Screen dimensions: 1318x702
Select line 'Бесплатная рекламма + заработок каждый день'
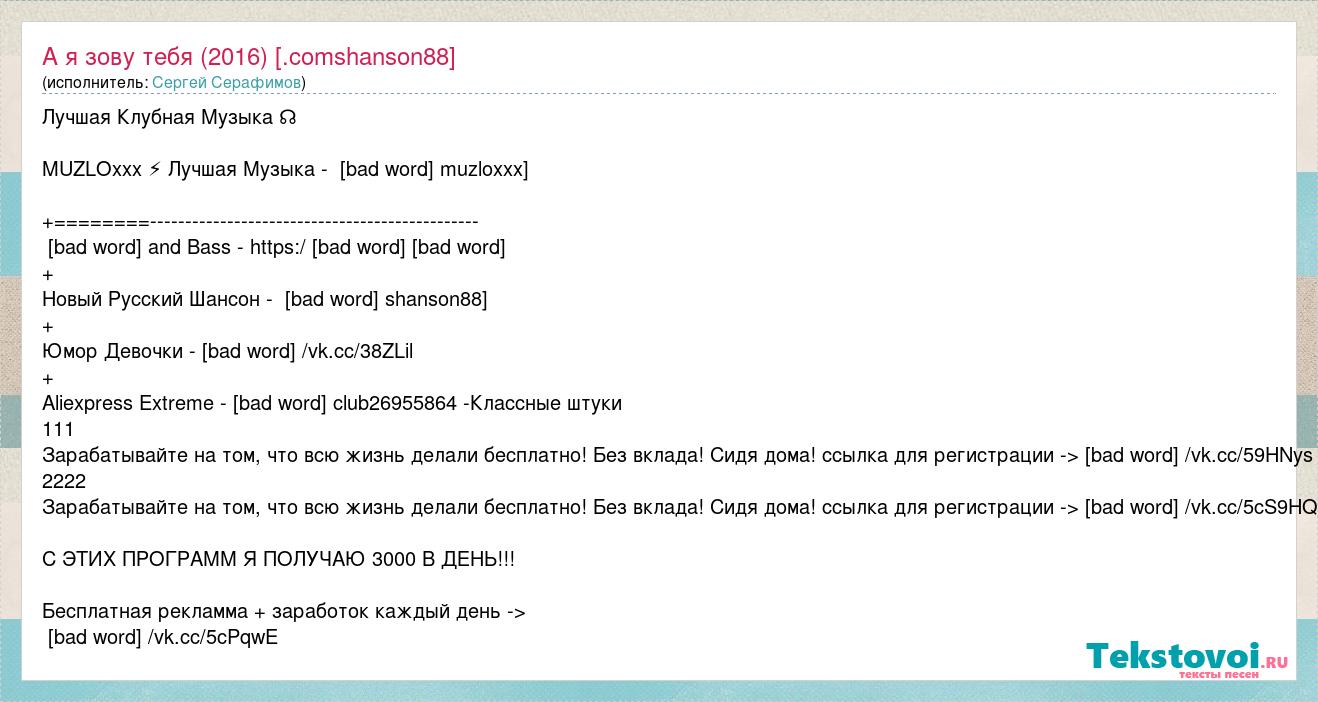click(284, 612)
